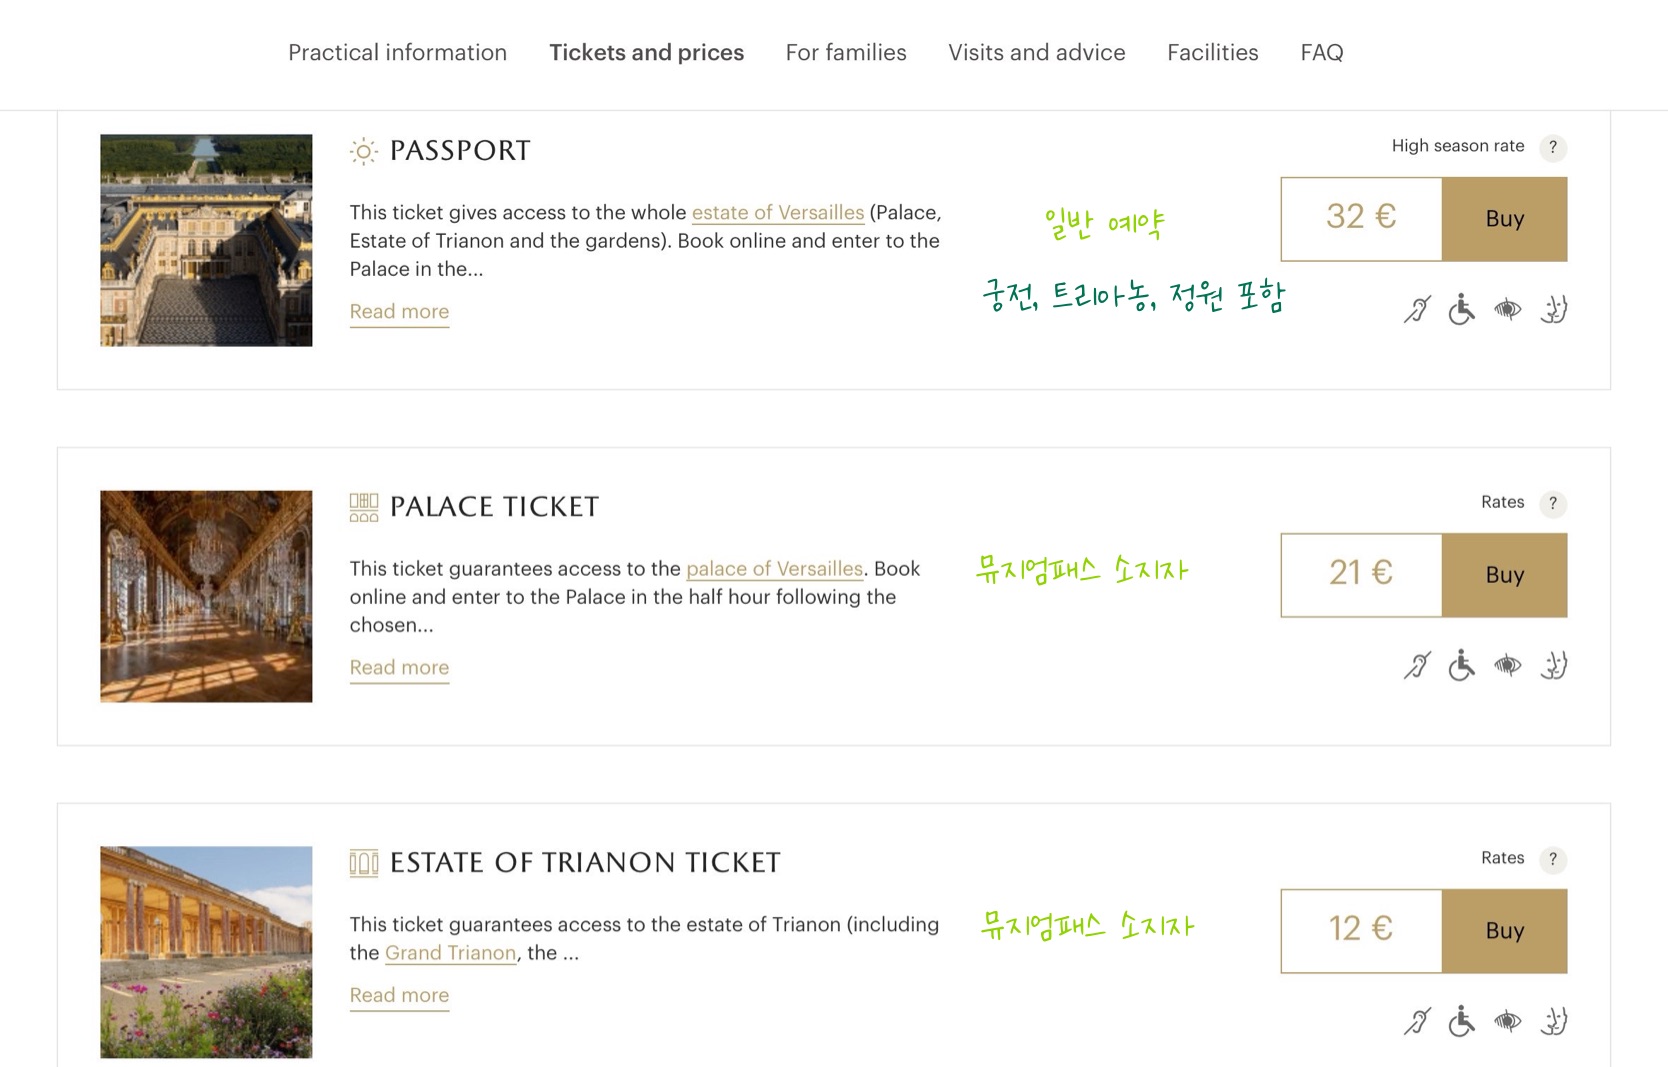
Task: Expand Read more under Passport description
Action: (399, 312)
